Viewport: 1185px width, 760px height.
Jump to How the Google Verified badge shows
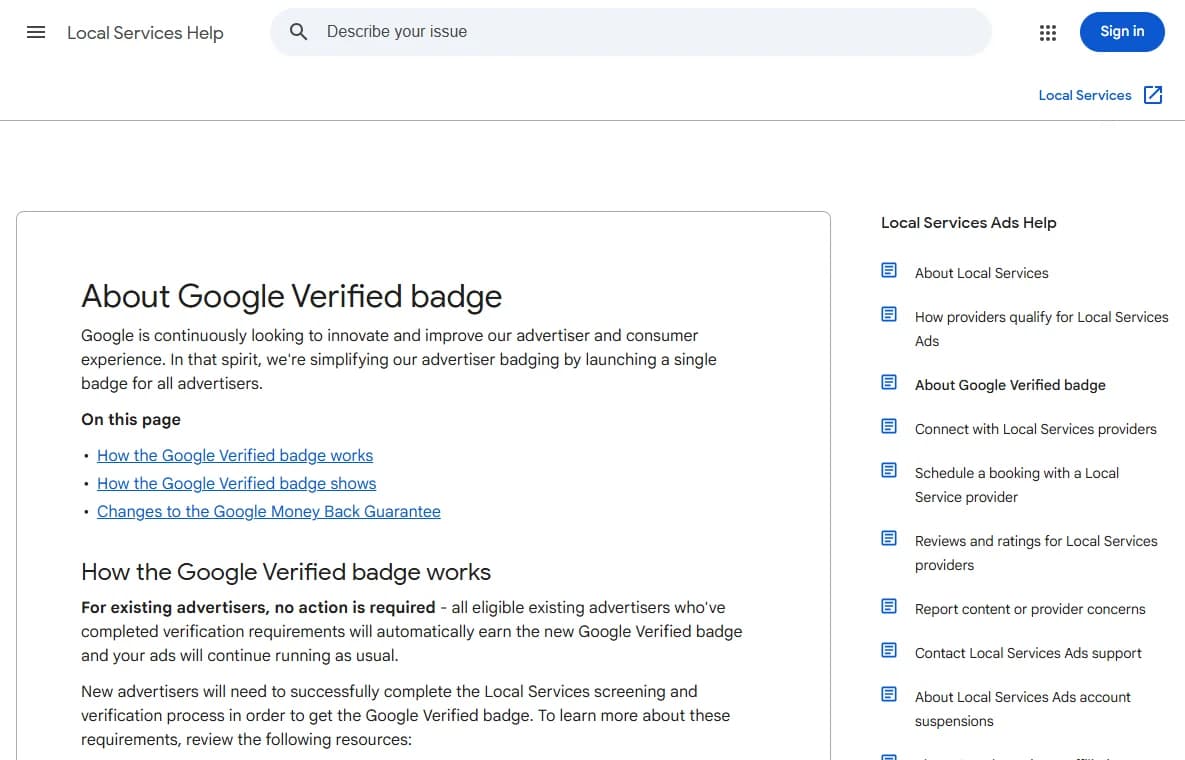[237, 483]
